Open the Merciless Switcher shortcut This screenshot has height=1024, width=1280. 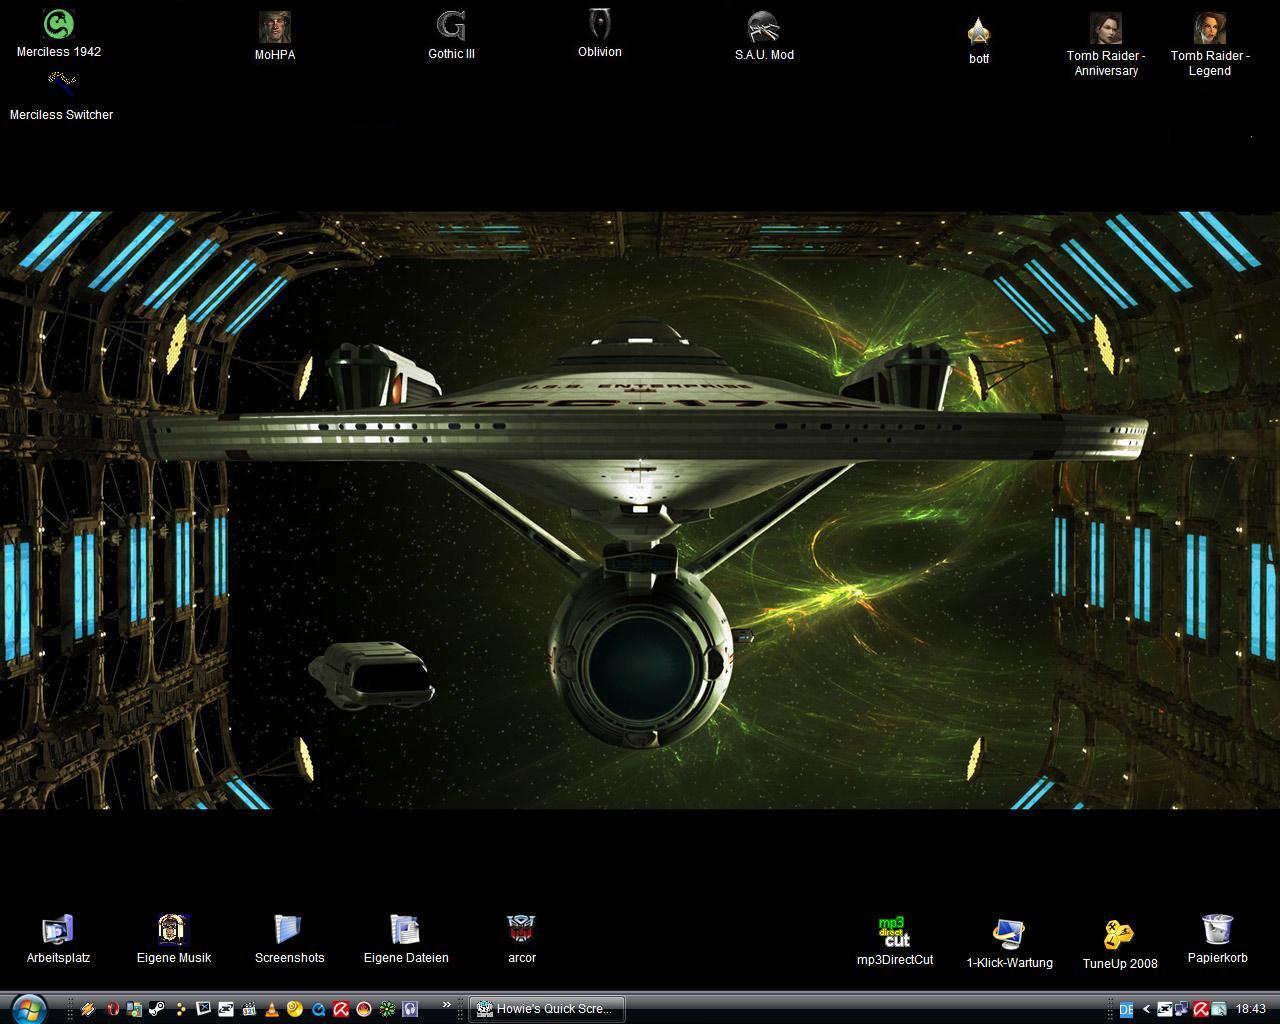pyautogui.click(x=61, y=97)
